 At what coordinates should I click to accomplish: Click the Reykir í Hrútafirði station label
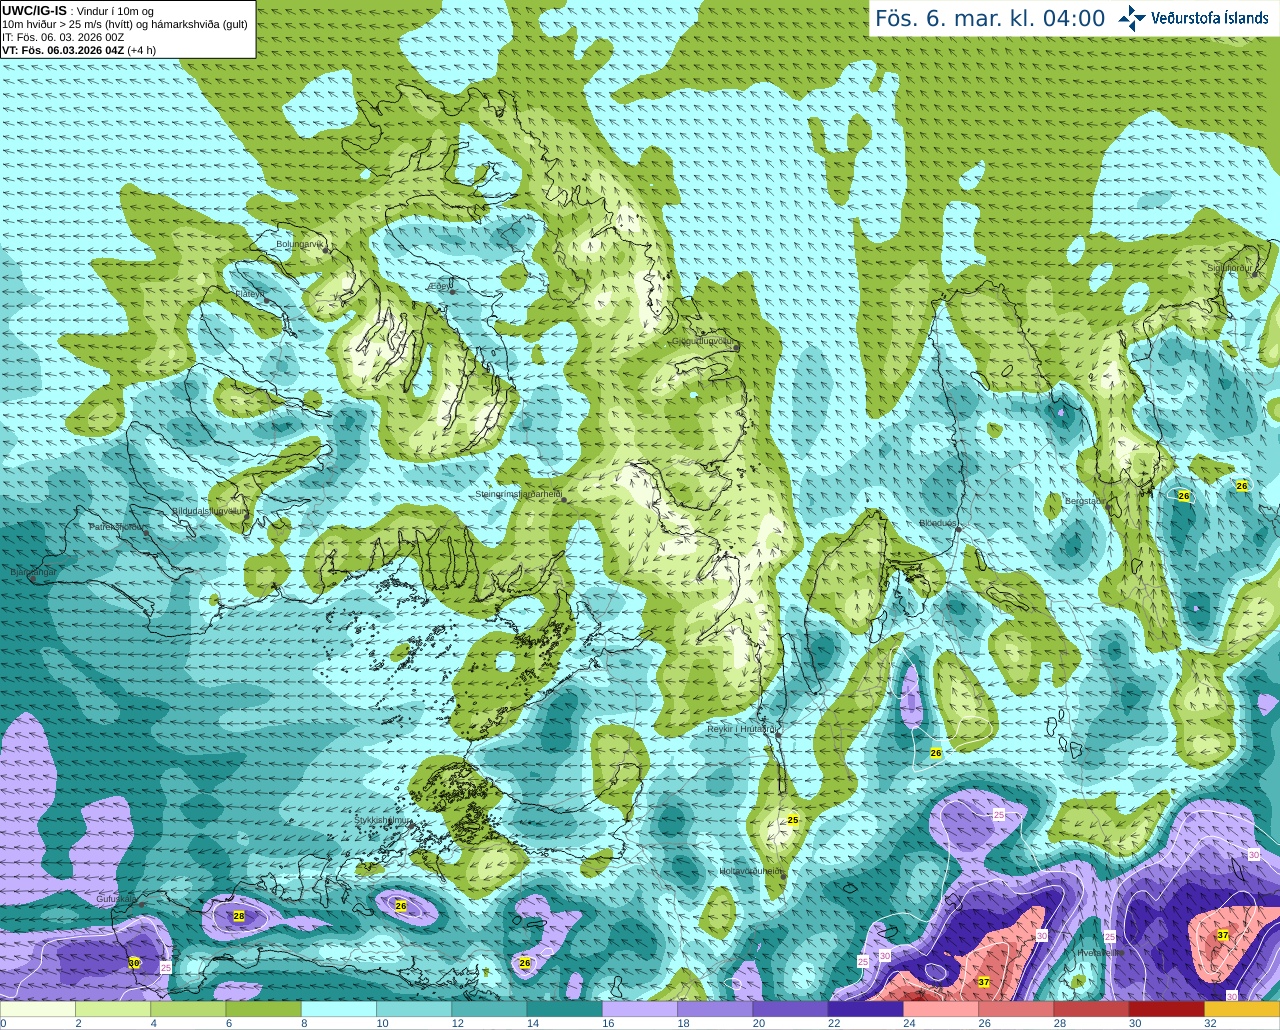click(742, 729)
